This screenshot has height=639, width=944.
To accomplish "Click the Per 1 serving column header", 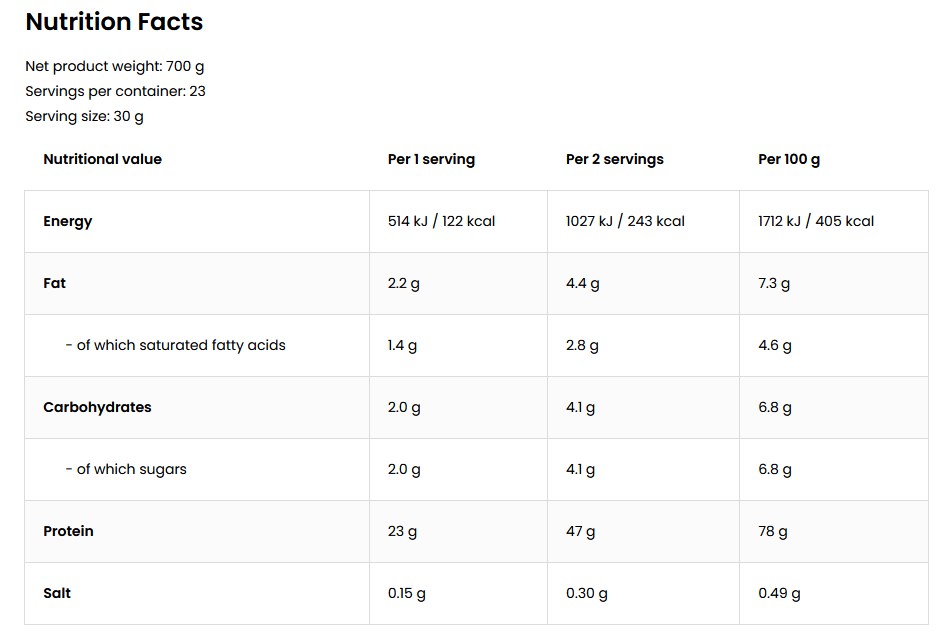I will 431,160.
